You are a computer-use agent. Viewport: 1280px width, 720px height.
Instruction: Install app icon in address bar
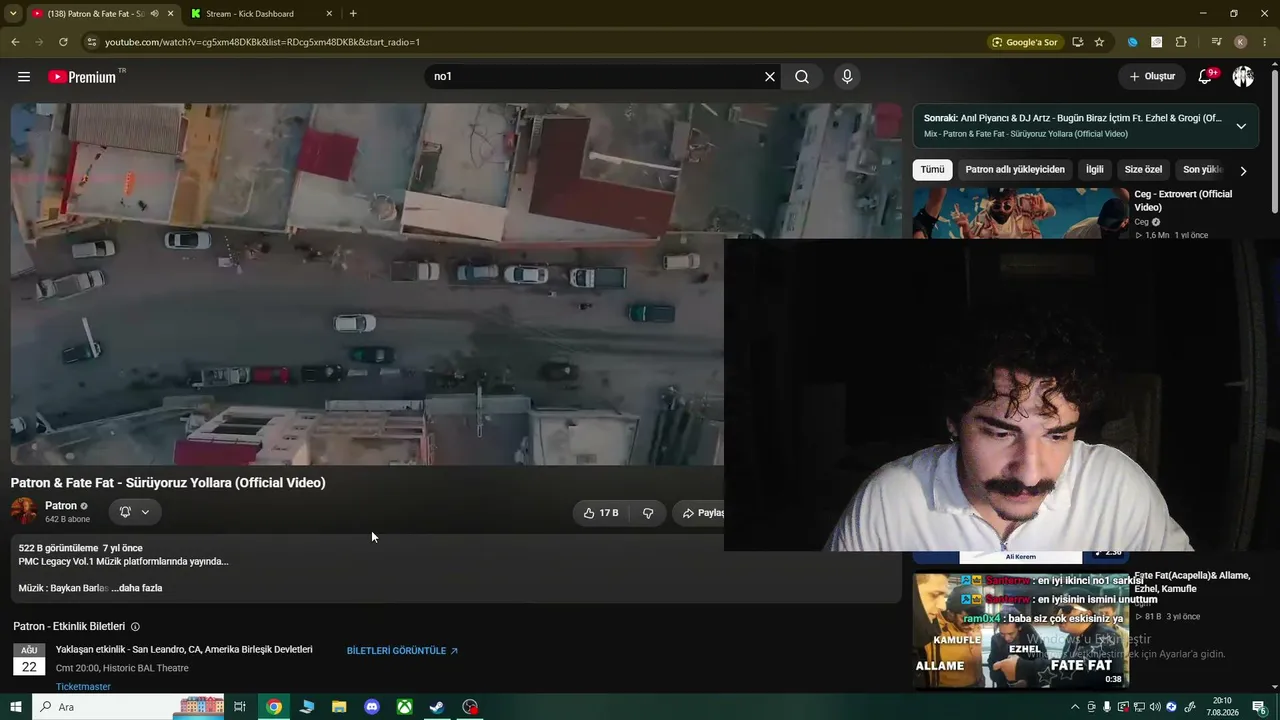pos(1077,42)
